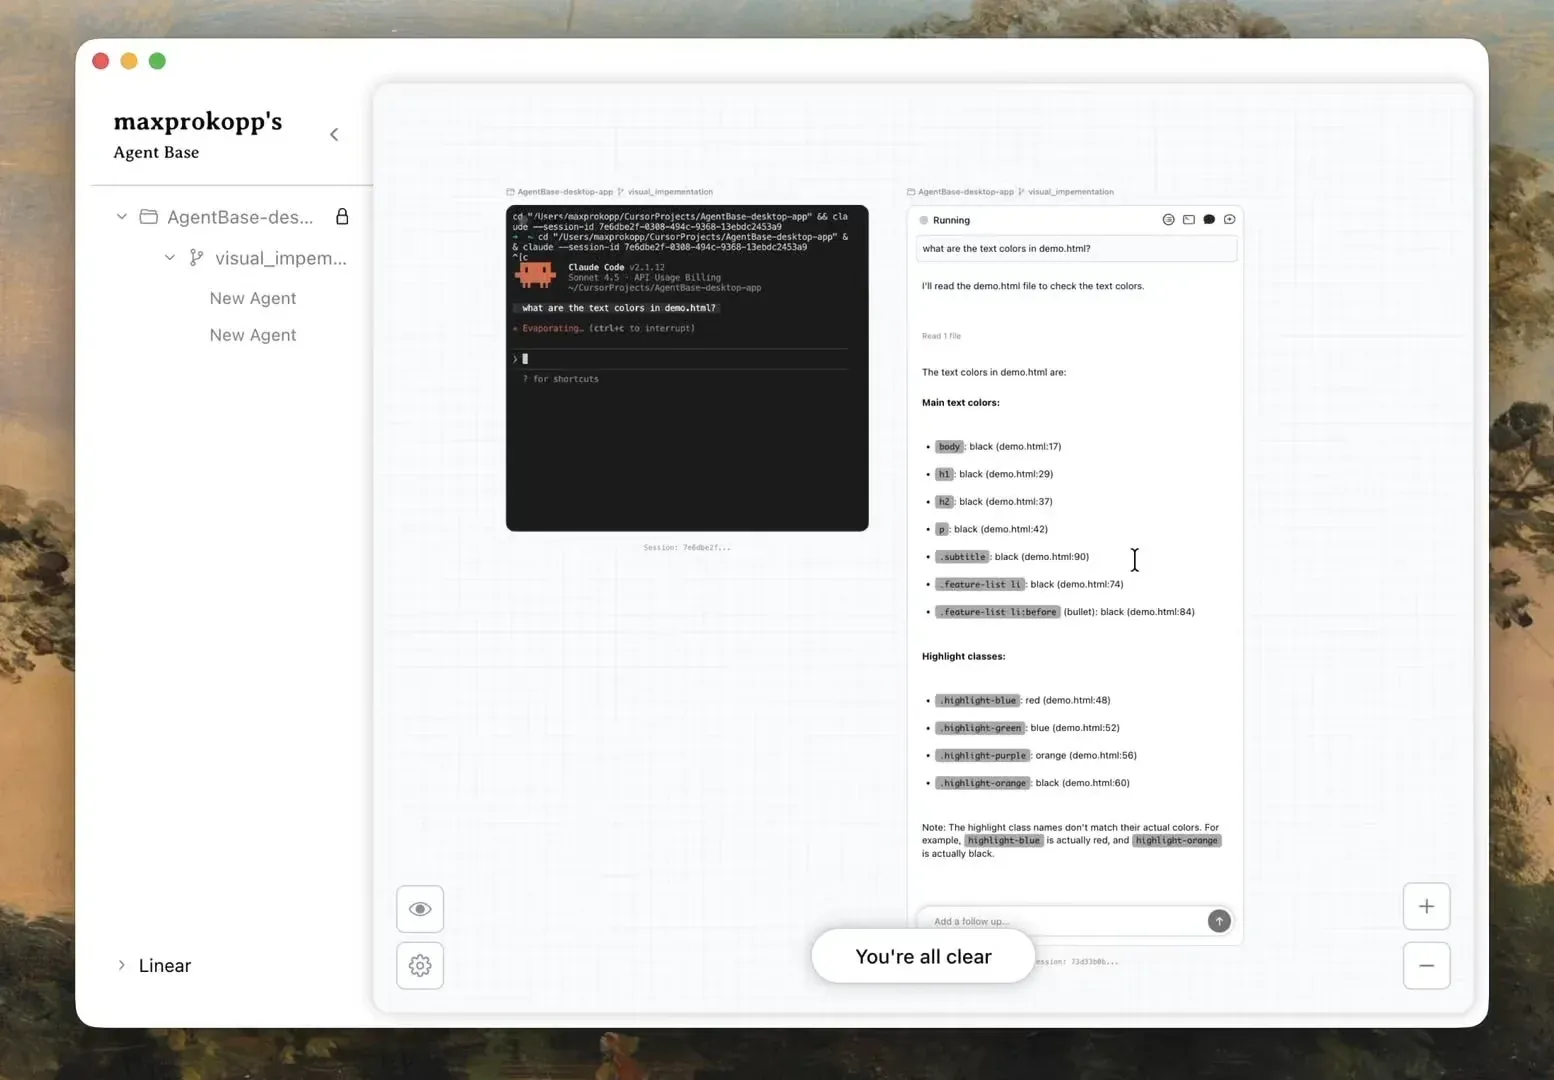Click AgentBase-desktop-app label above the terminal
Viewport: 1554px width, 1080px height.
point(565,192)
